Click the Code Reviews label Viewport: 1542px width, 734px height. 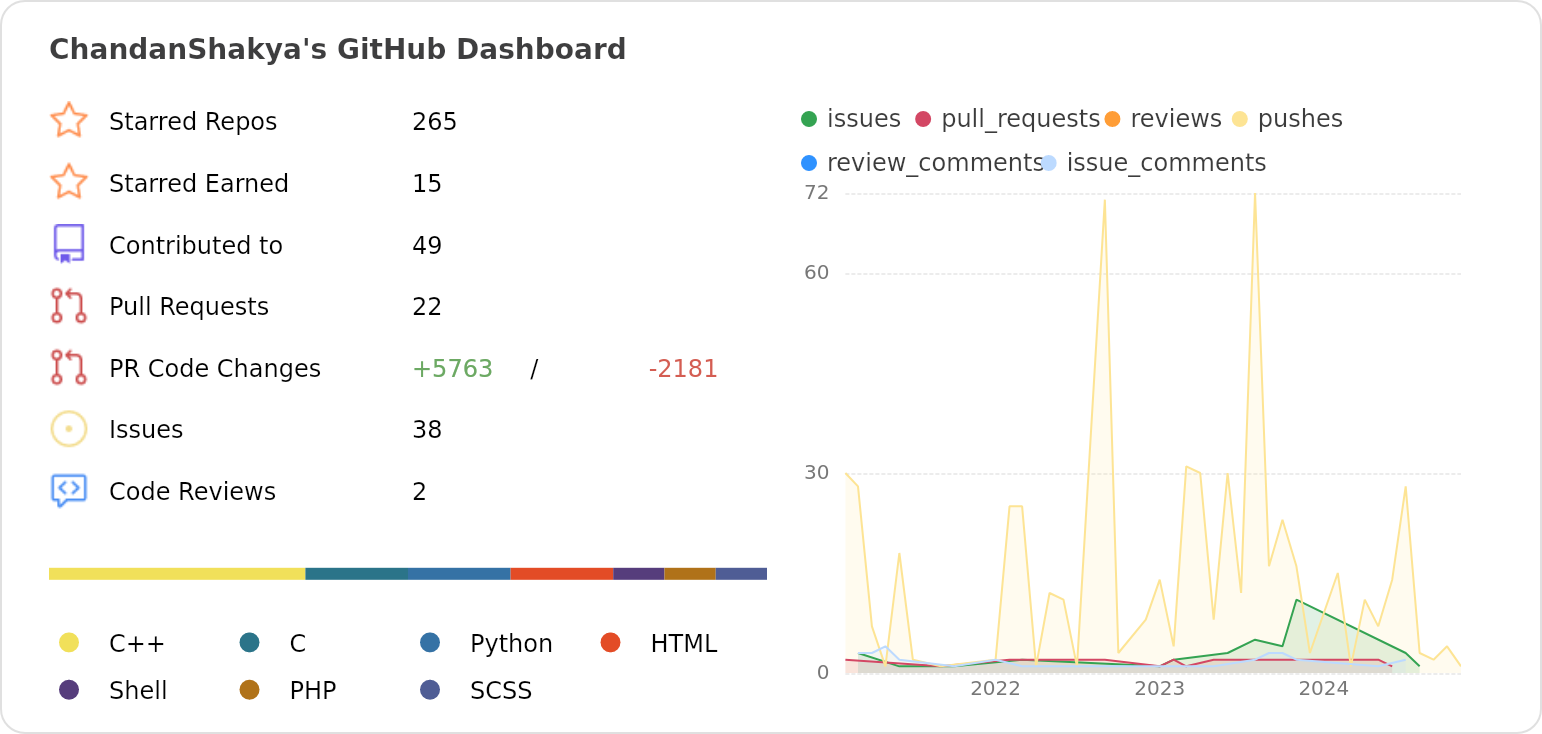(x=192, y=492)
